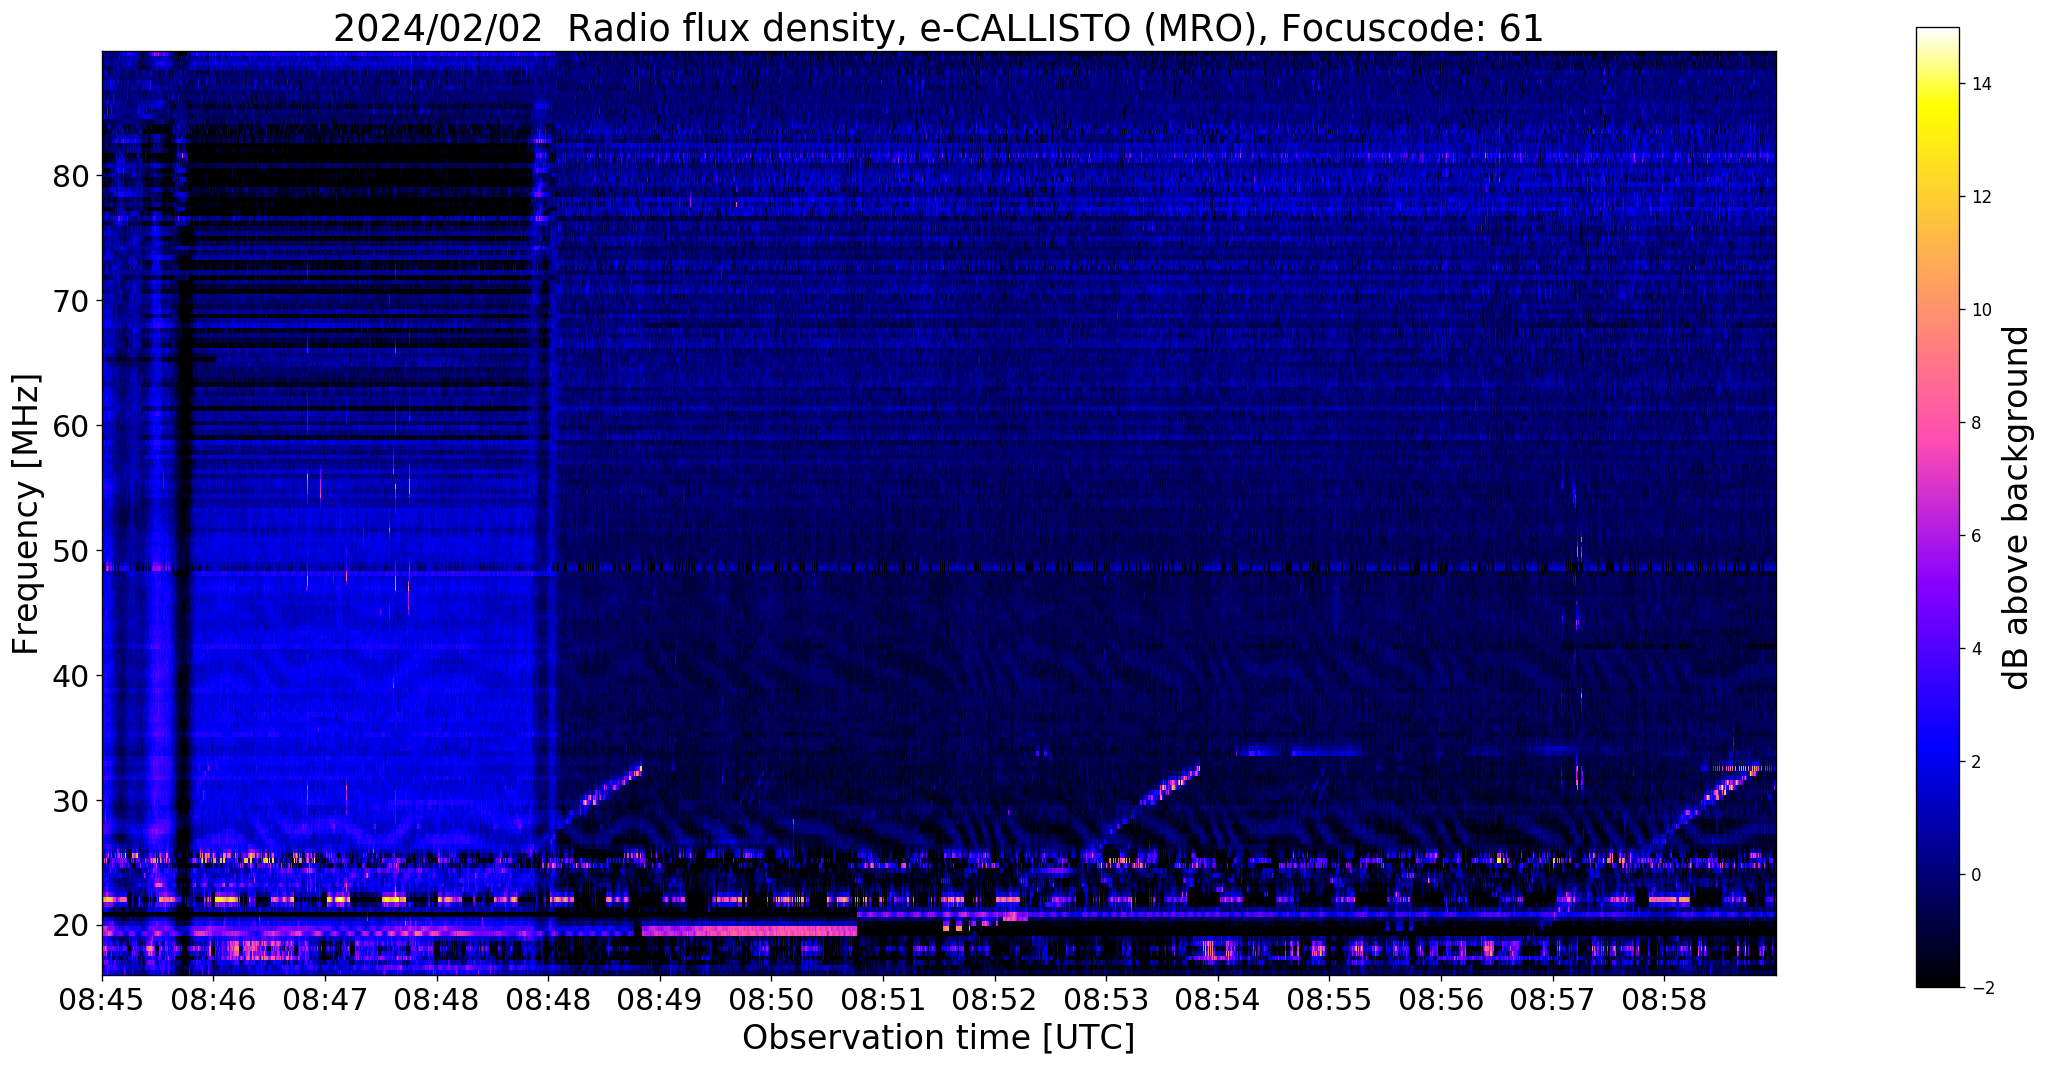Click the plot title mentioning e-CALLISTO (MRO)
Image resolution: width=2047 pixels, height=1067 pixels.
click(x=938, y=28)
